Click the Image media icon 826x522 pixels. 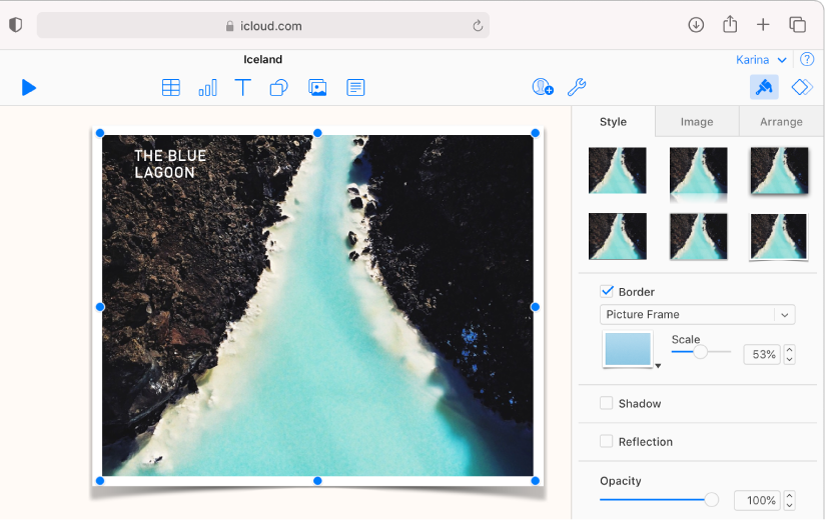pos(318,88)
